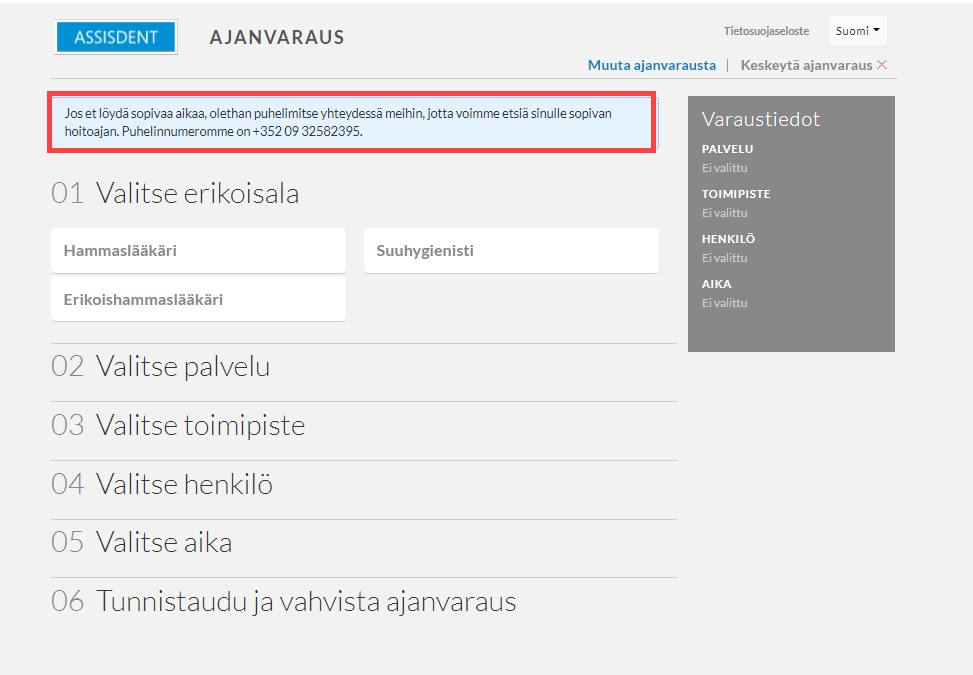Viewport: 973px width, 675px height.
Task: Expand step 06 Tunnistaudu ja vahvista ajanvaraus
Action: coord(284,601)
